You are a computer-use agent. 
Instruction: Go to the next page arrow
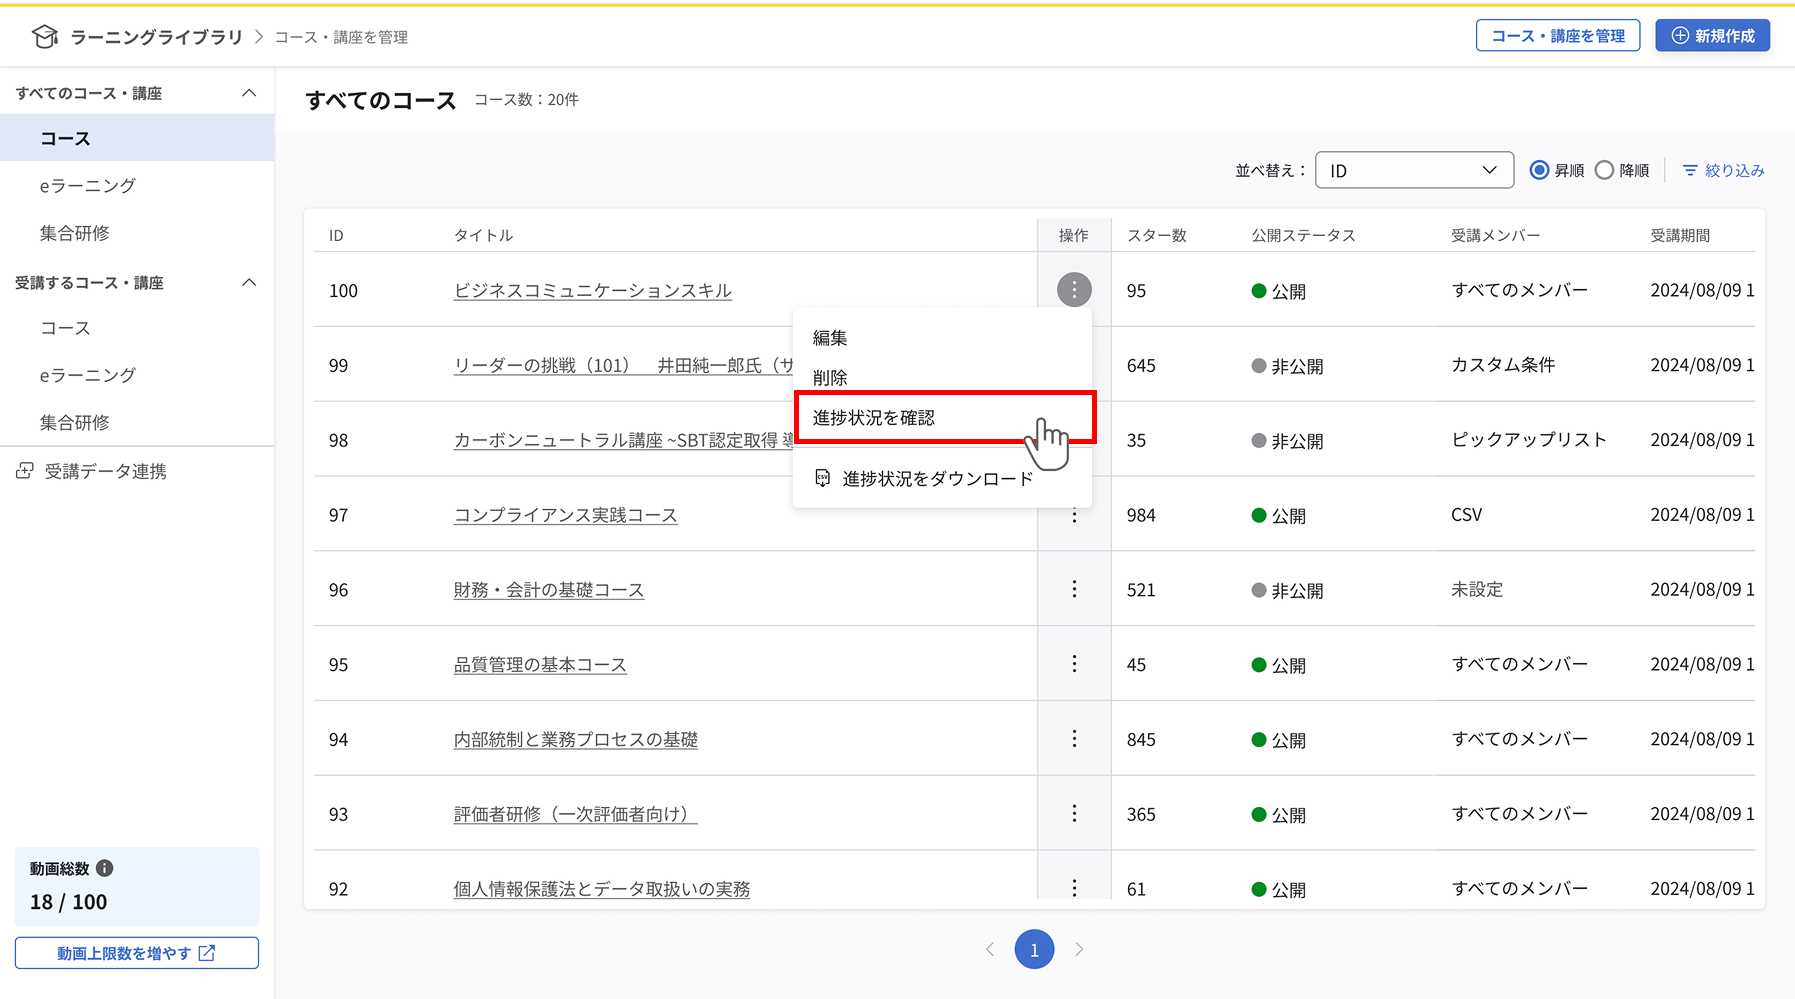1079,949
